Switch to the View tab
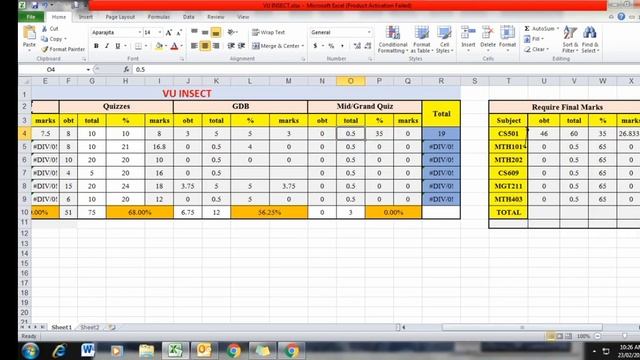The width and height of the screenshot is (640, 360). click(243, 17)
